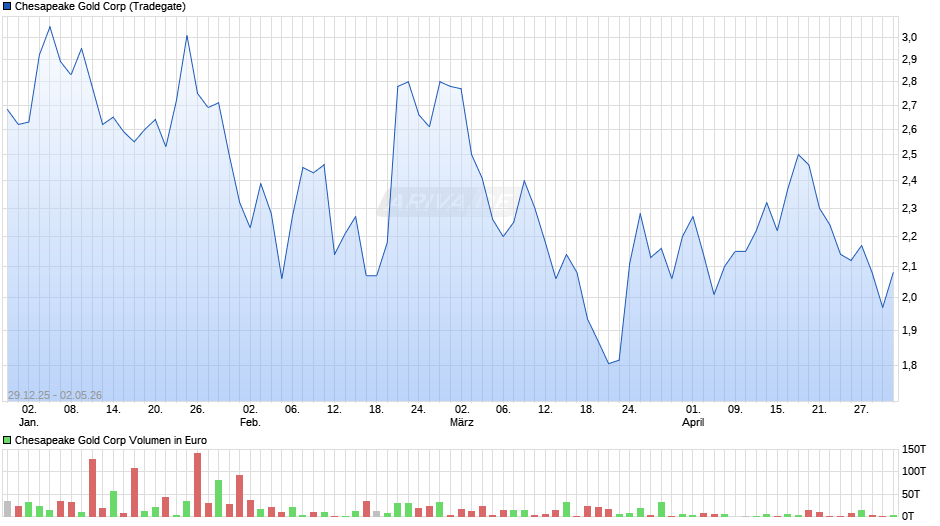Click the 'Chesapeake Gold Corp (Tradegate)' title
This screenshot has width=940, height=526.
pyautogui.click(x=100, y=7)
